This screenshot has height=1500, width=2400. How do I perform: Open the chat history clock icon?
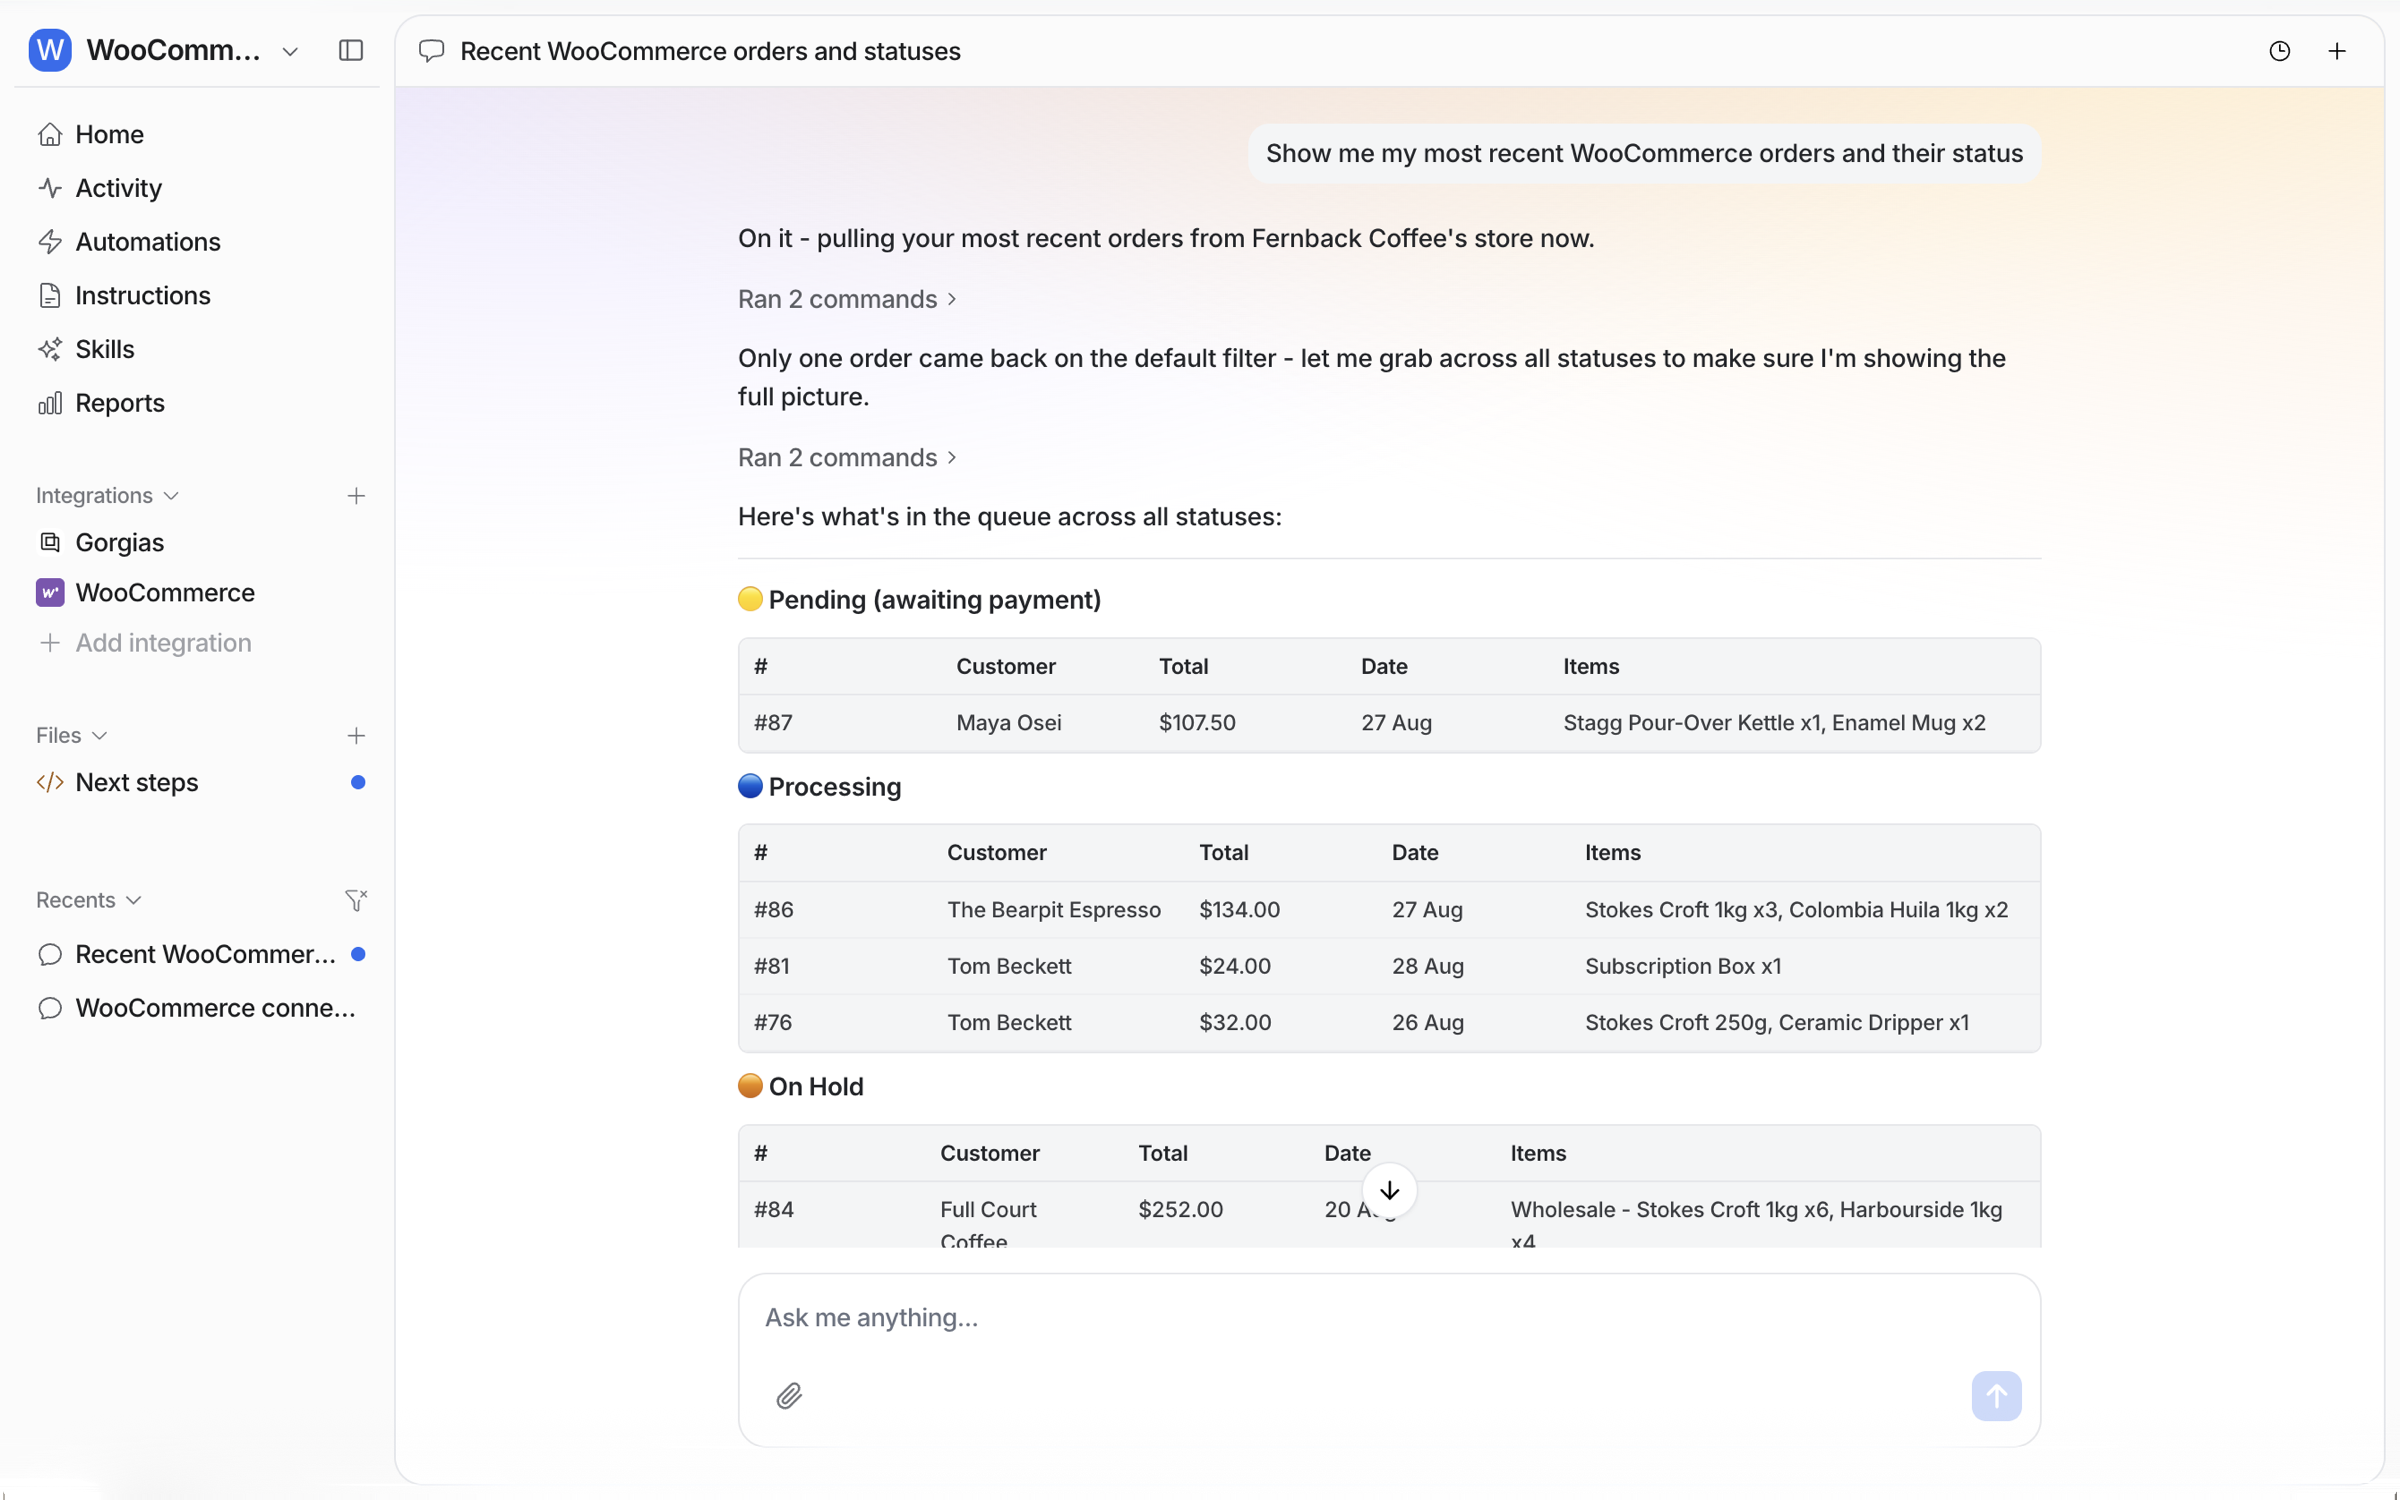(2279, 51)
